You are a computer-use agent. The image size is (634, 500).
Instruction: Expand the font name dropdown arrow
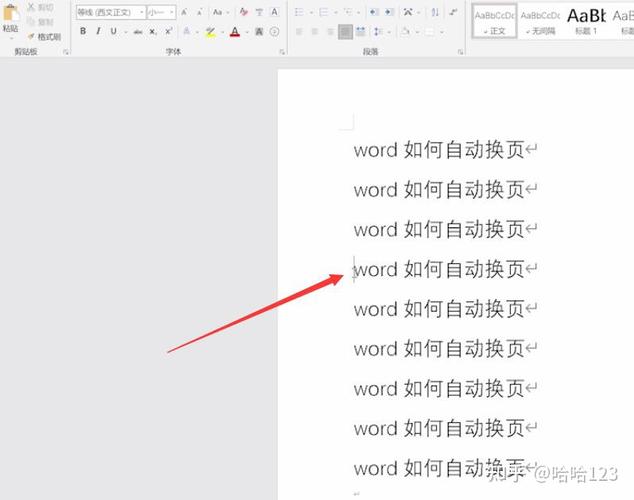click(142, 12)
